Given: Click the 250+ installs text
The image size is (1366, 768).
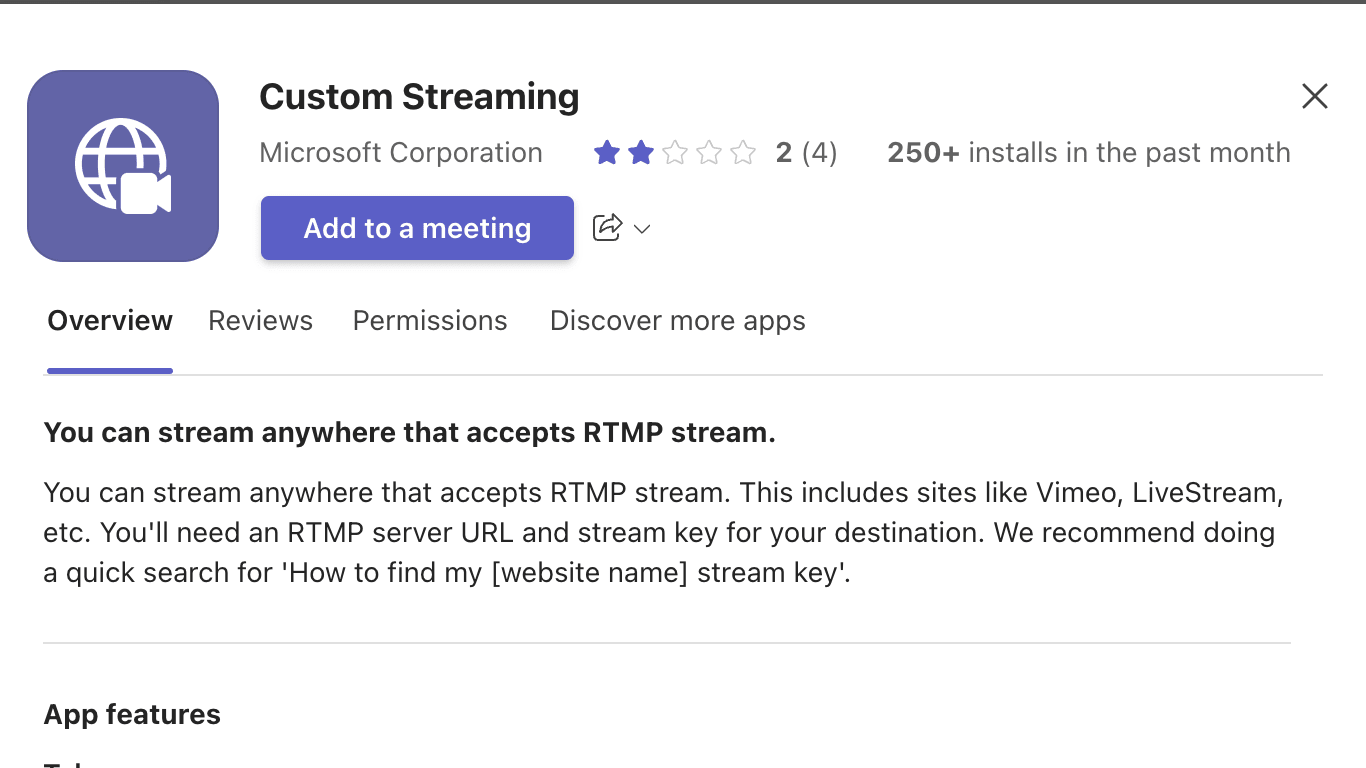Looking at the screenshot, I should coord(1088,153).
